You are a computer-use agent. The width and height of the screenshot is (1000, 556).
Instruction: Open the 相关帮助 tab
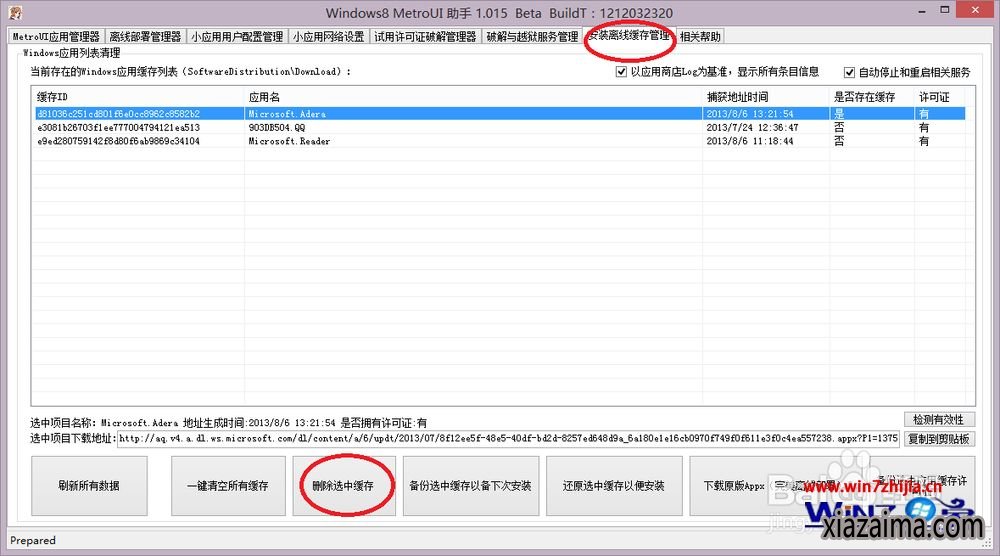(x=700, y=37)
